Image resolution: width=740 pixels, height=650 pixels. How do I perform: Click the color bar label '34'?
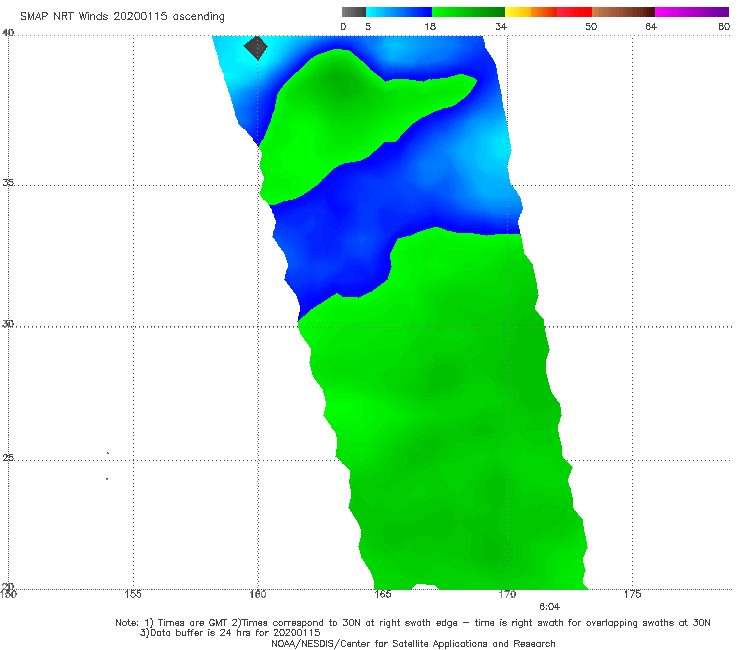(x=501, y=27)
